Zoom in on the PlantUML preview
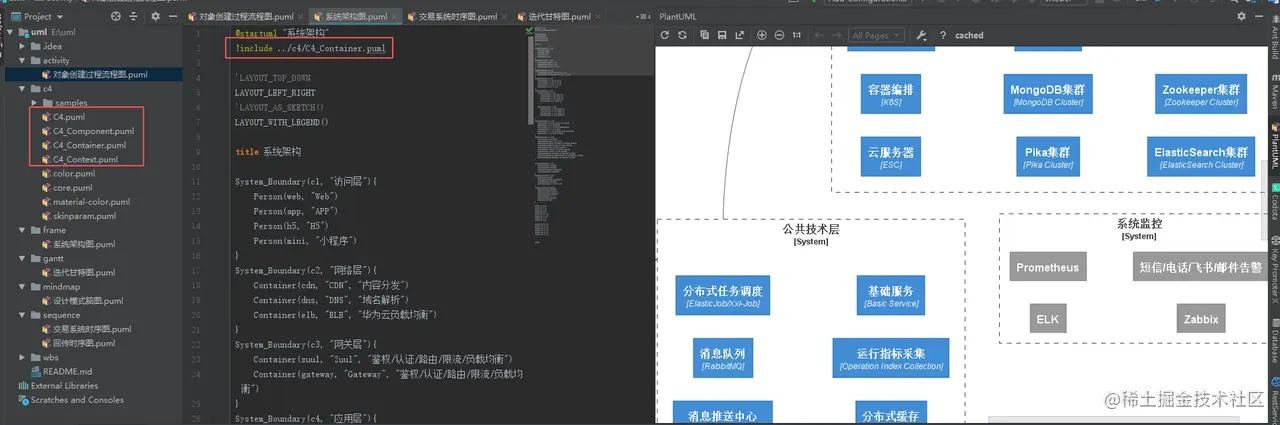 pyautogui.click(x=762, y=35)
